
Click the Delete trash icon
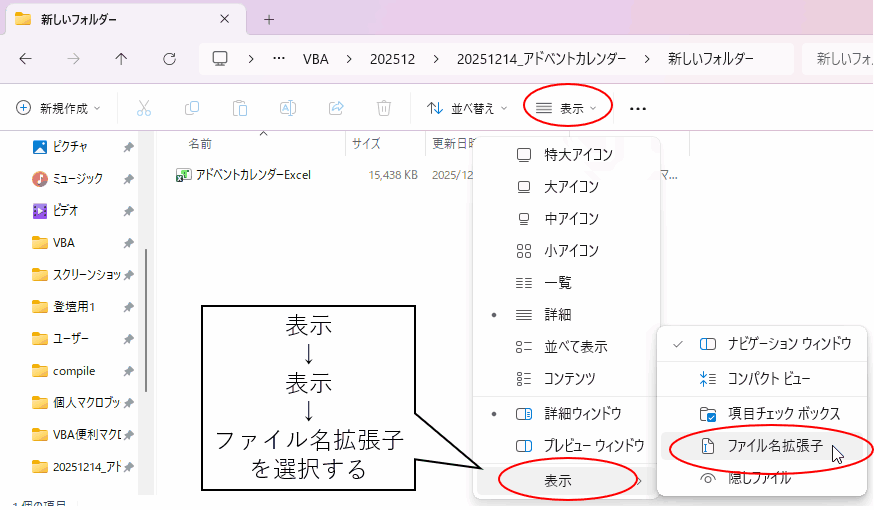click(383, 108)
